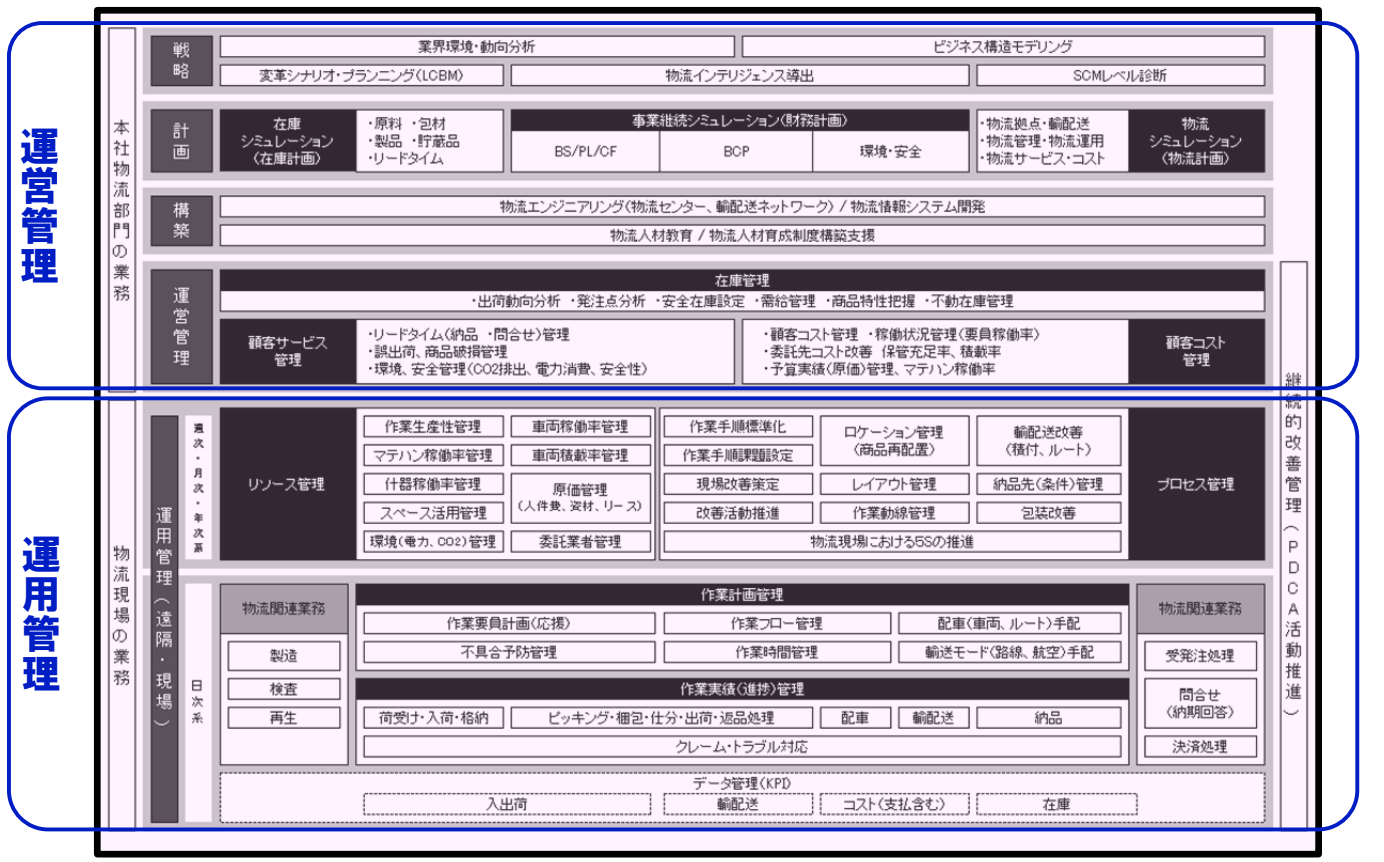Select 物流現場における5Sの推進 bar
This screenshot has height=862, width=1384.
click(x=892, y=542)
